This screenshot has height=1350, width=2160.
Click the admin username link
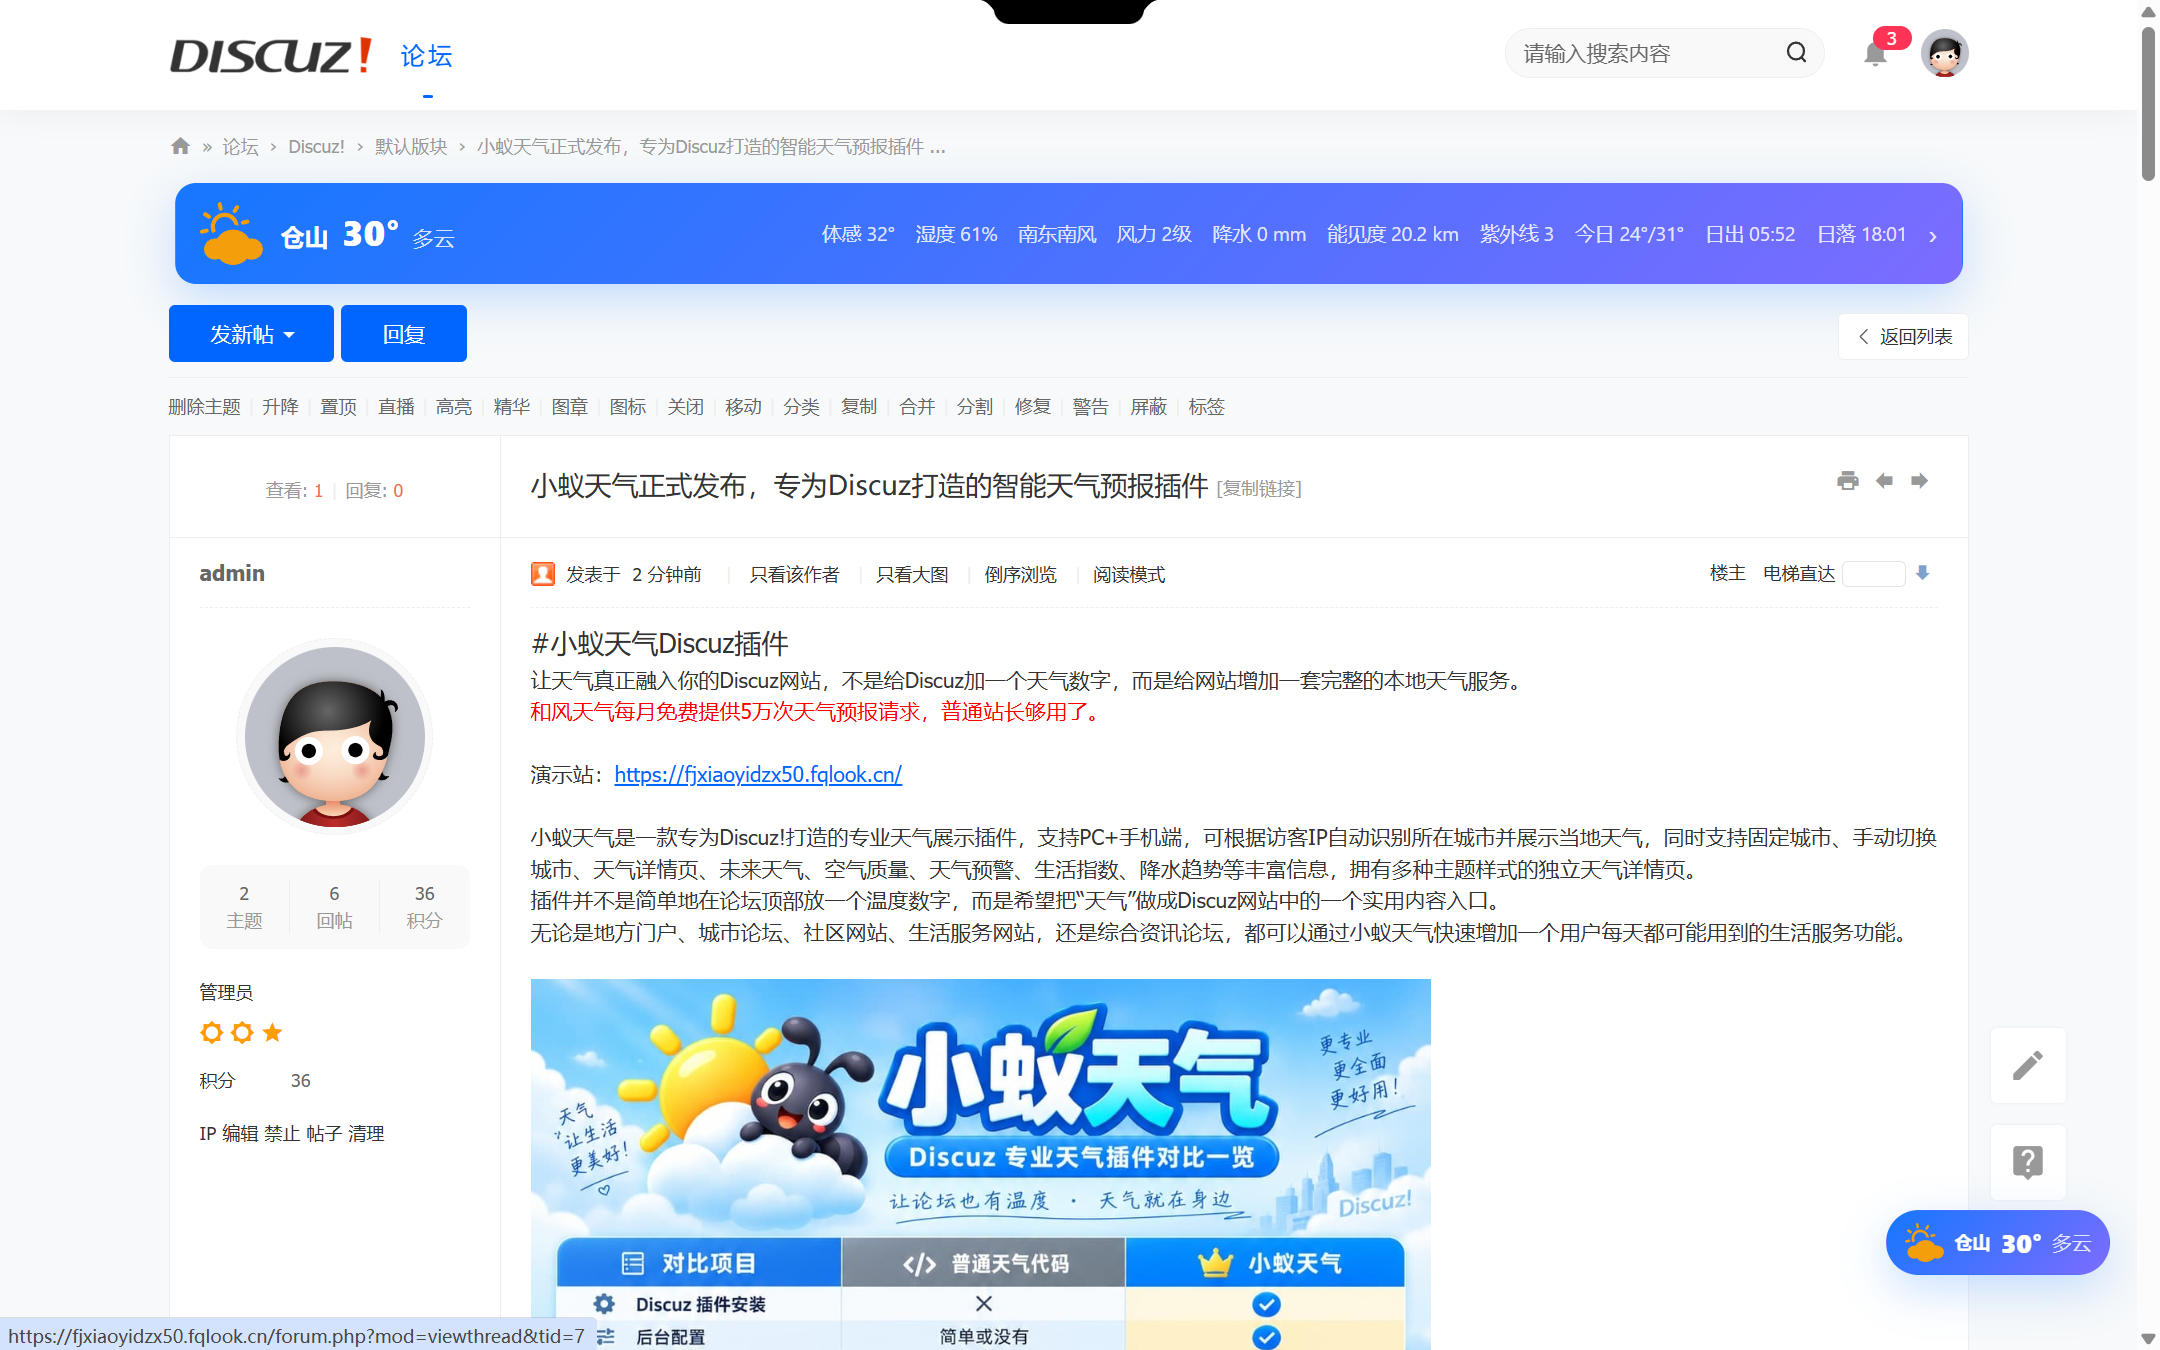tap(232, 573)
